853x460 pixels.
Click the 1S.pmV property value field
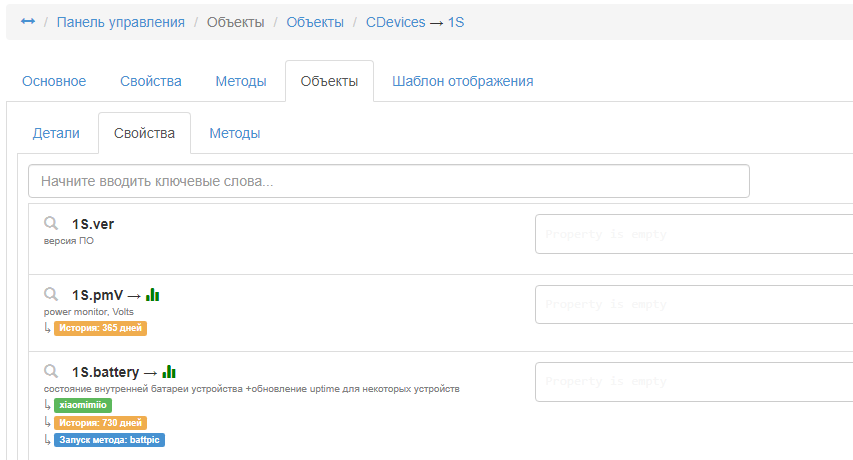(x=694, y=304)
